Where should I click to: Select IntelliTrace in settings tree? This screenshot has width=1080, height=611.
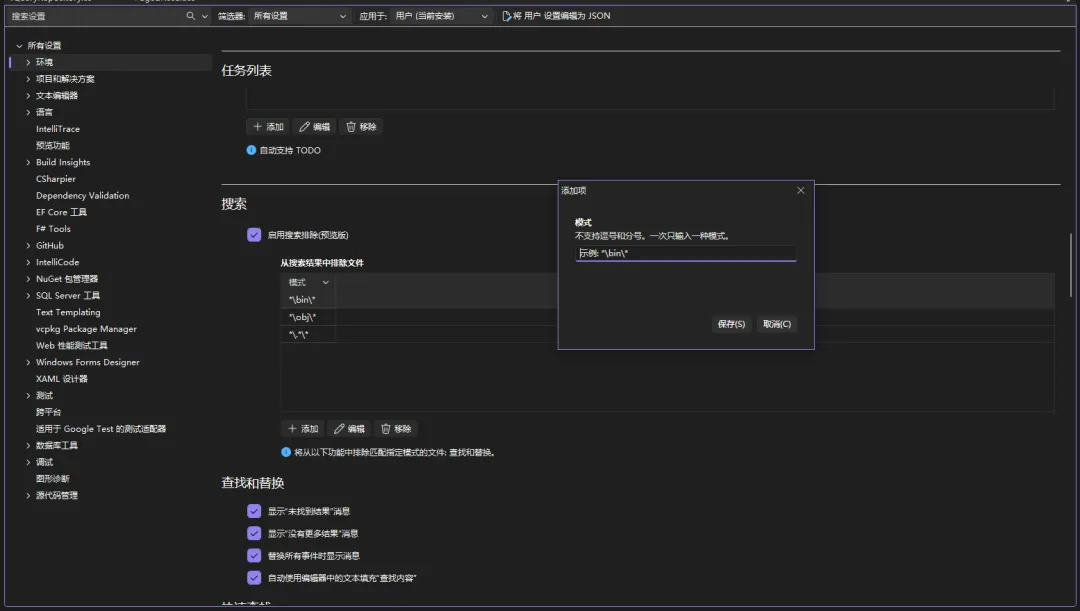58,129
